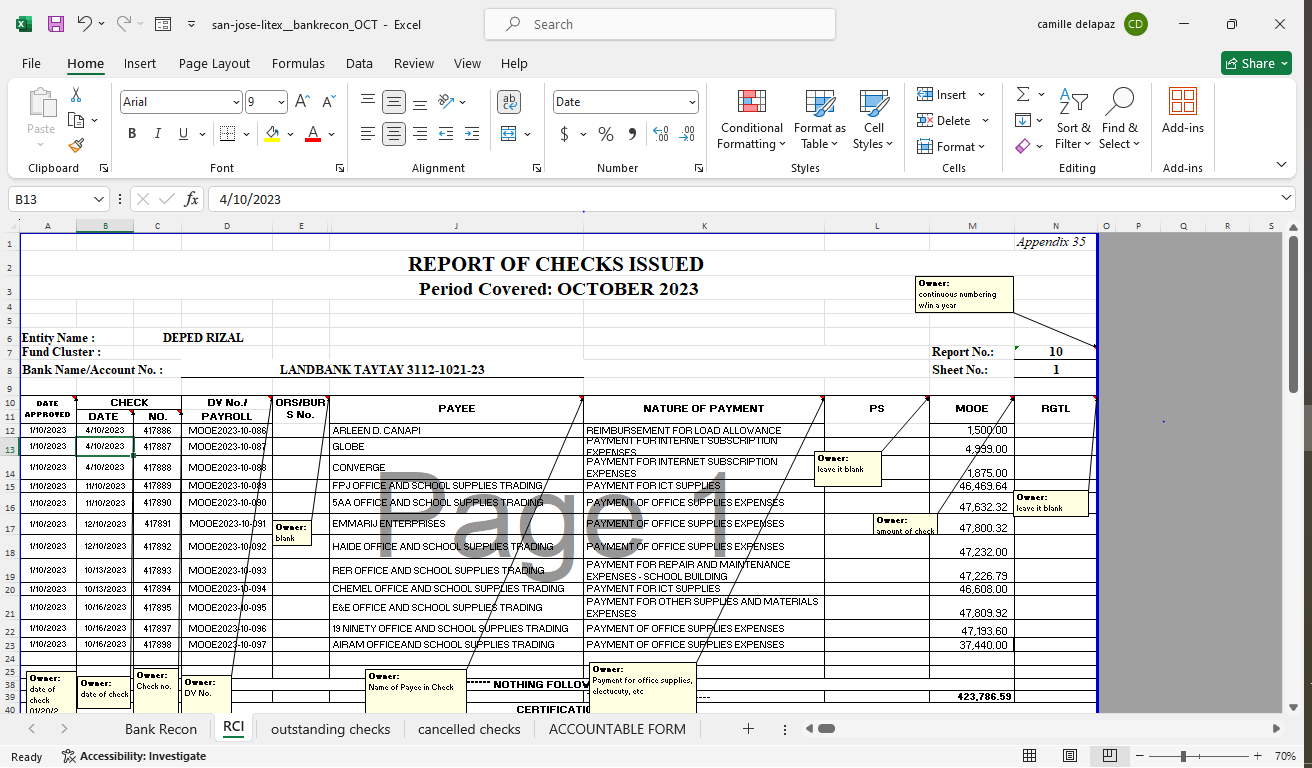Click the yellow Fill Color swatch
This screenshot has height=768, width=1312.
tap(272, 134)
